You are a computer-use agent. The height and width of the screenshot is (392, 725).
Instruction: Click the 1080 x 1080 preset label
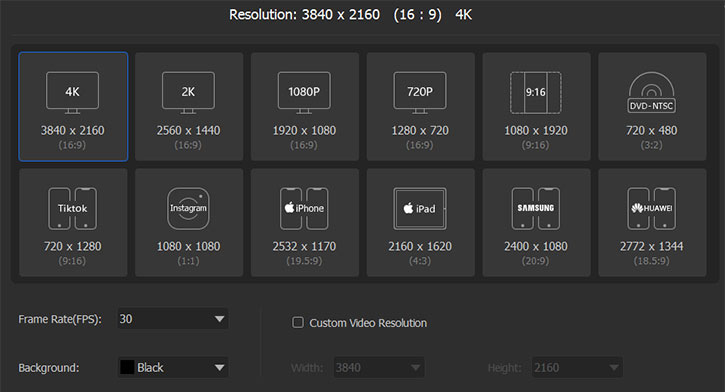coord(188,246)
